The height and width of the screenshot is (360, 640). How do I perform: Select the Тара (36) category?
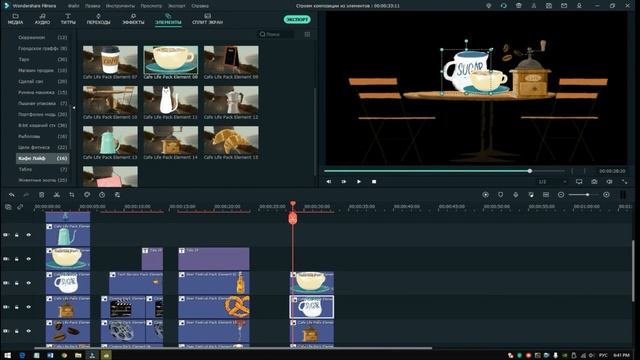click(42, 59)
